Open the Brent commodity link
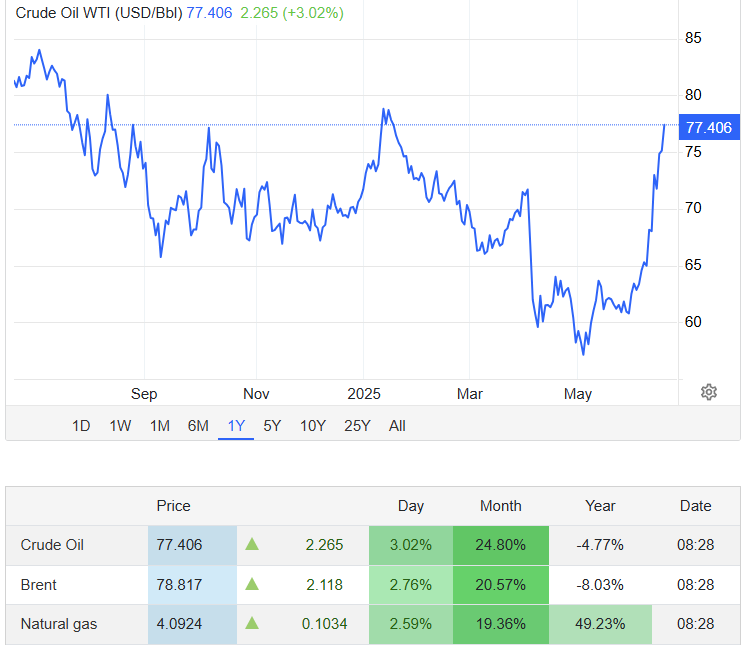 (38, 585)
